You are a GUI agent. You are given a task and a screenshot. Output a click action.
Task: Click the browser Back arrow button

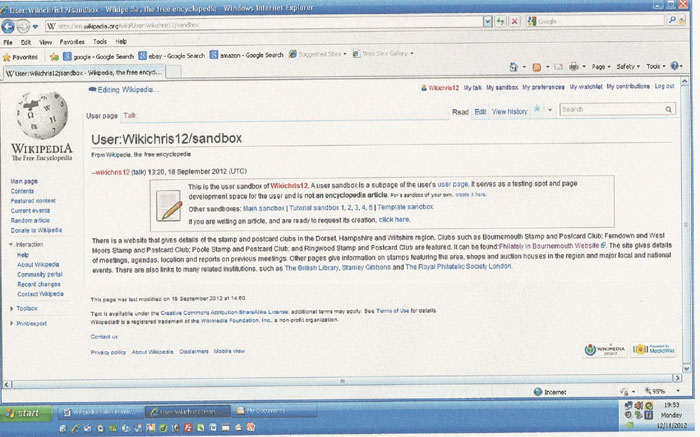tap(8, 27)
